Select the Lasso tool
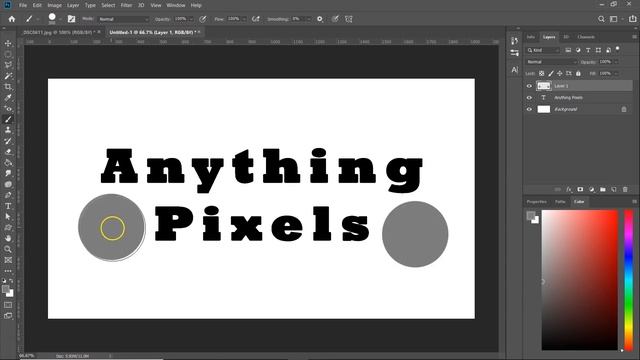Image resolution: width=640 pixels, height=360 pixels. [x=8, y=65]
